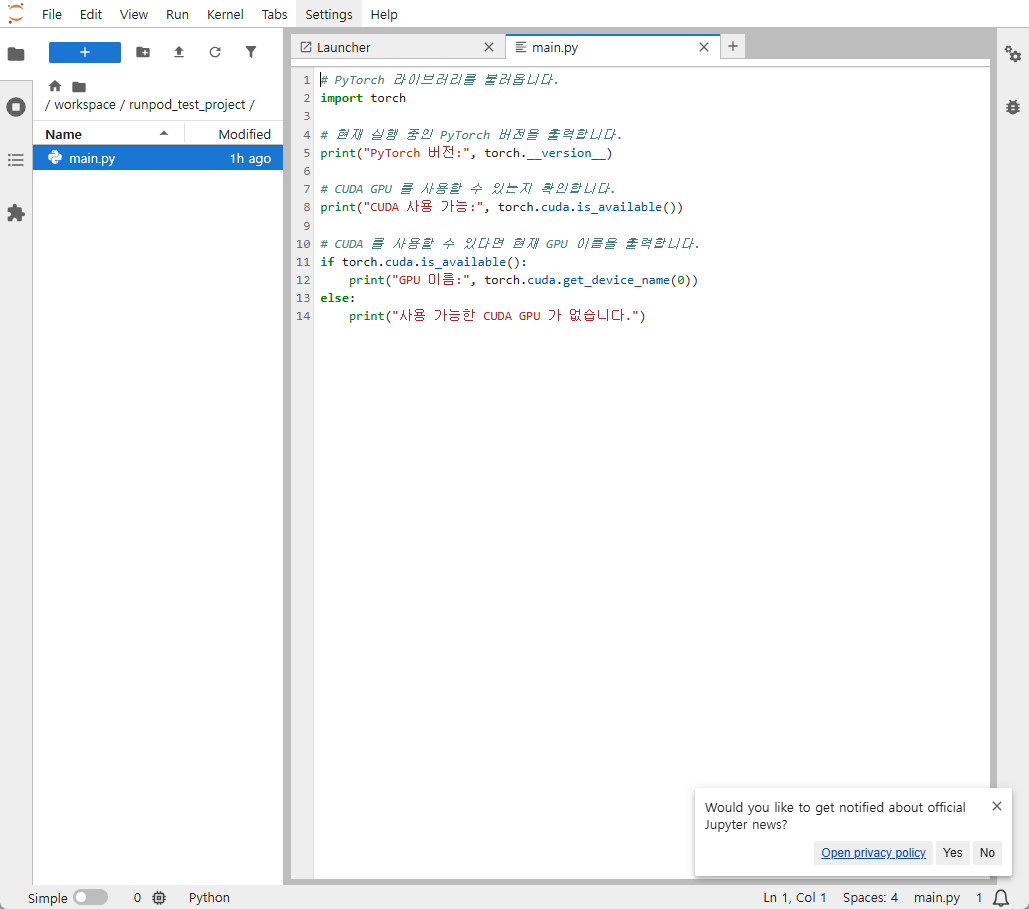Refresh the file browser listing

point(215,52)
